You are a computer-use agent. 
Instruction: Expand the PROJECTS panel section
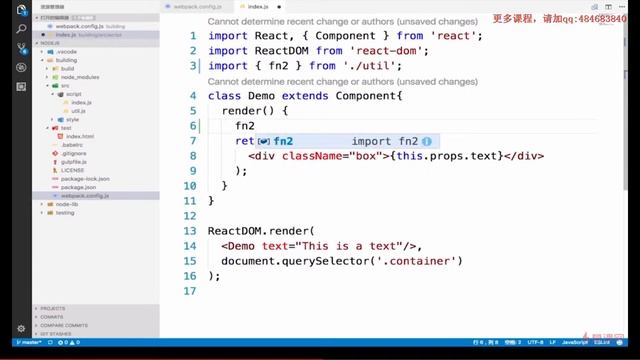click(x=96, y=308)
